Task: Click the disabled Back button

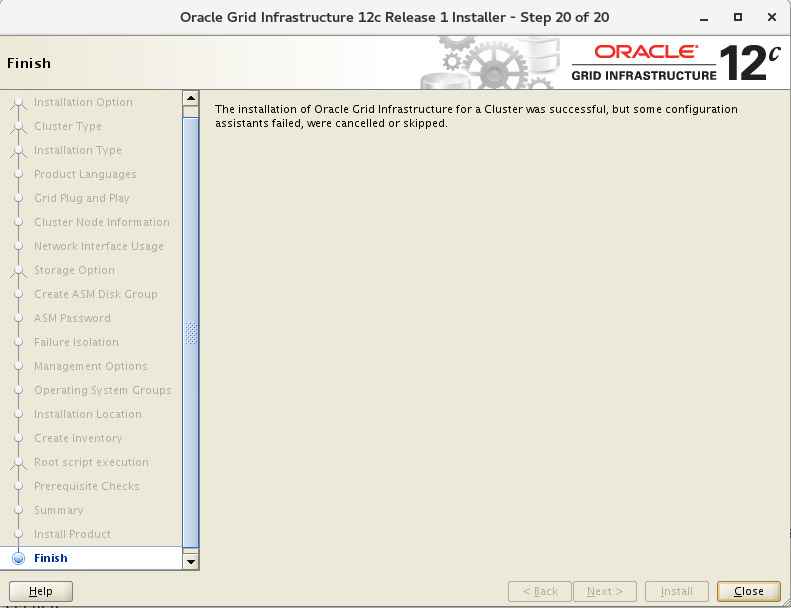Action: pyautogui.click(x=540, y=591)
